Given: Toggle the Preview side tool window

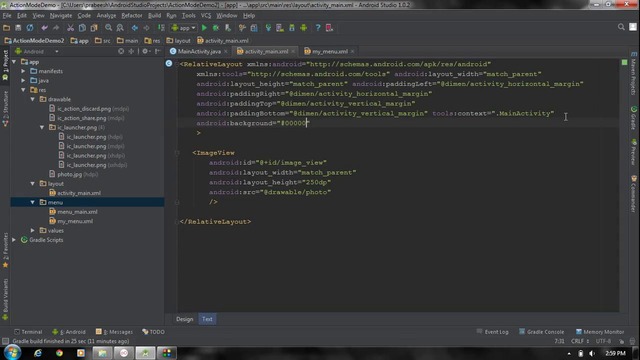Looking at the screenshot, I should click(x=634, y=152).
